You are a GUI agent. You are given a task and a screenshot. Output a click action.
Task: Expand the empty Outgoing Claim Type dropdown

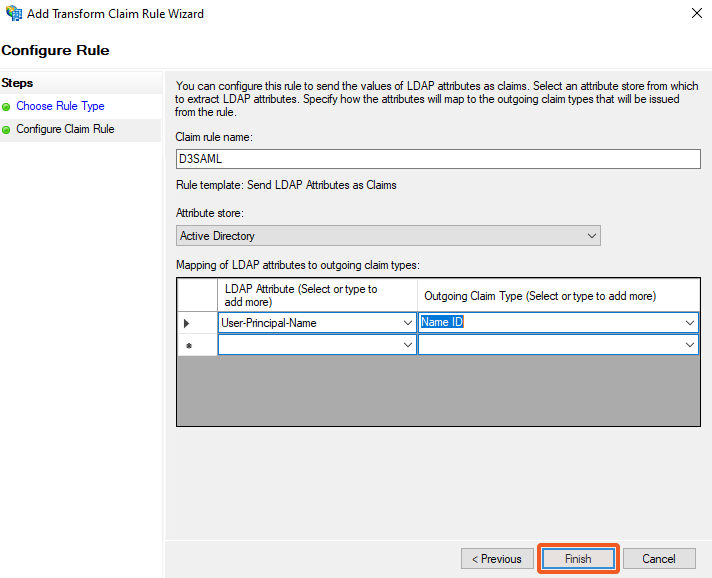(x=690, y=345)
